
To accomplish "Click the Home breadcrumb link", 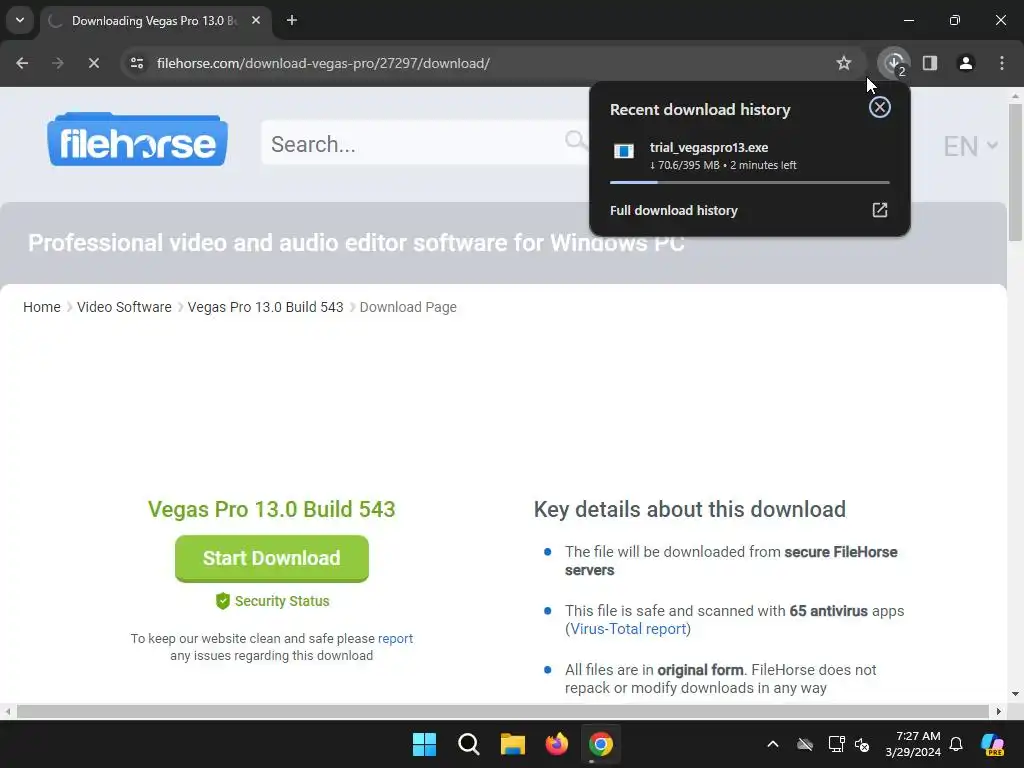I will [42, 307].
